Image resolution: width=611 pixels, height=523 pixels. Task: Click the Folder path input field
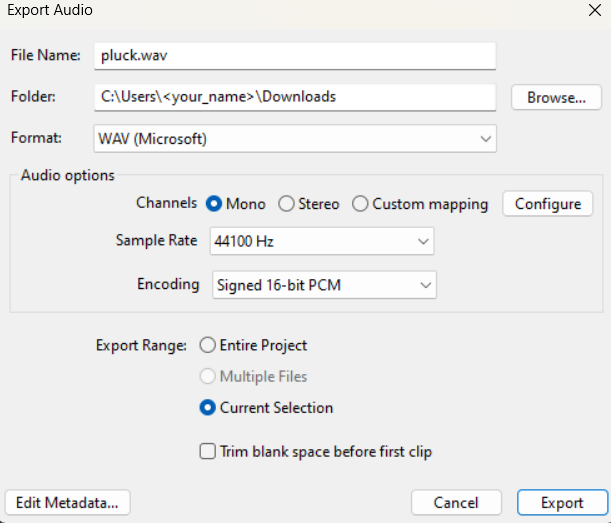coord(294,97)
